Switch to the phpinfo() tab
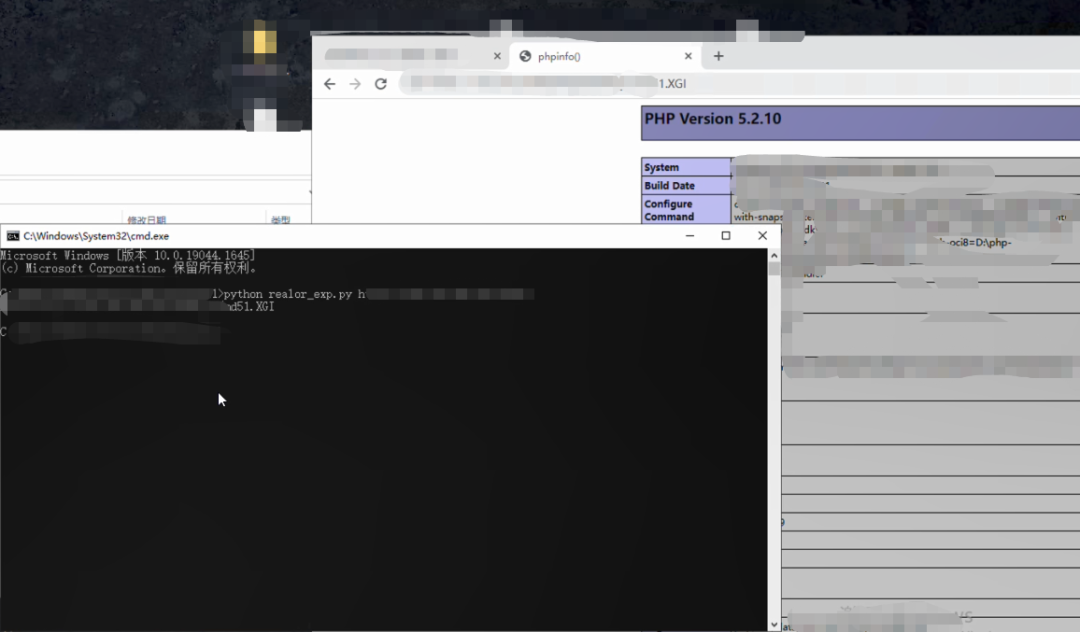 point(605,56)
